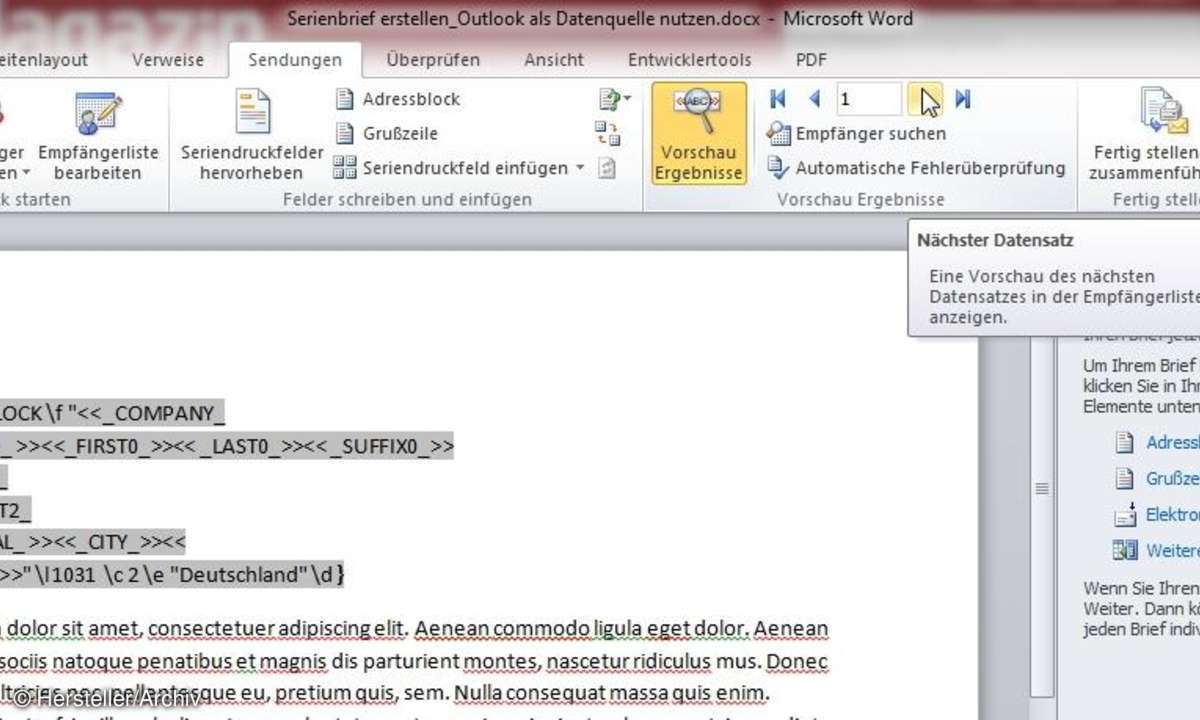Image resolution: width=1200 pixels, height=720 pixels.
Task: Open Fertig stellen und zusammenführen
Action: 1146,135
